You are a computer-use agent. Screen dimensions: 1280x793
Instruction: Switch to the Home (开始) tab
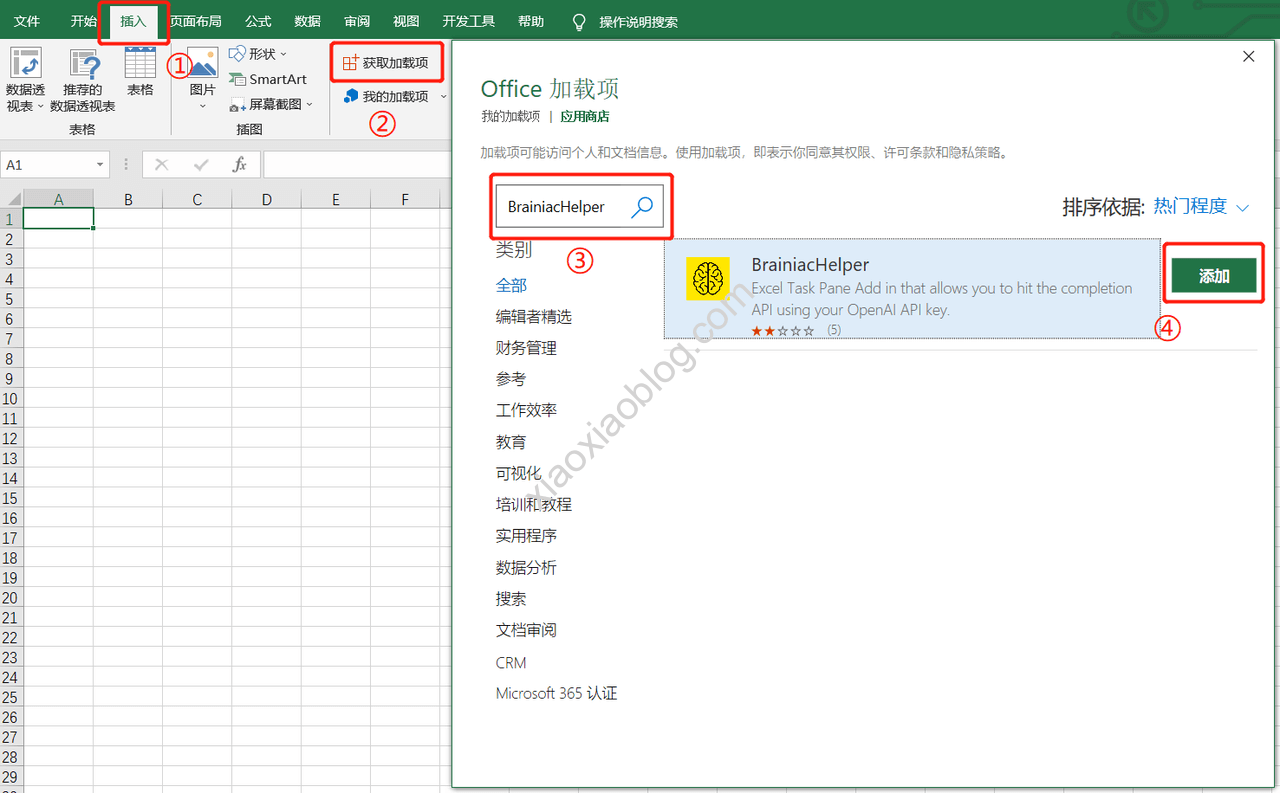coord(84,21)
